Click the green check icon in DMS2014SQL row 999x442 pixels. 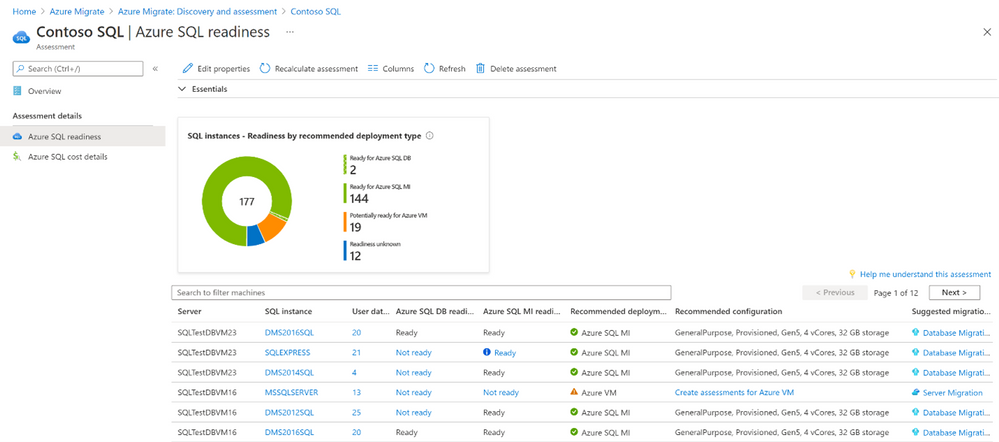[574, 372]
